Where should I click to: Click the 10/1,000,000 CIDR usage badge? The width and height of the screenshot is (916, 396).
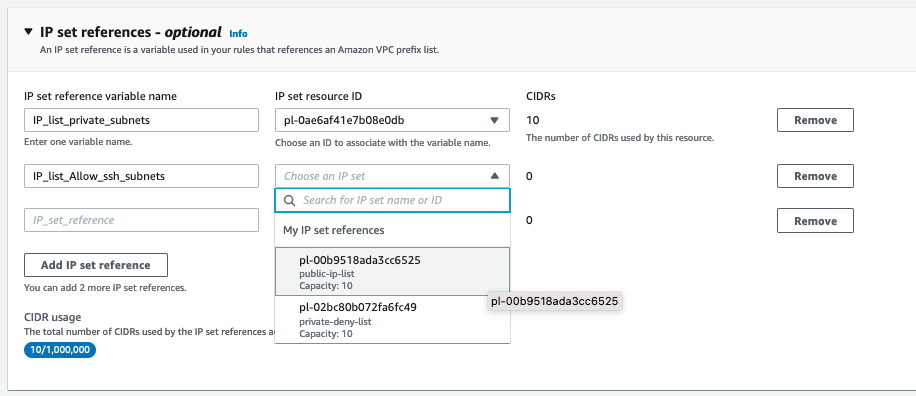(60, 350)
